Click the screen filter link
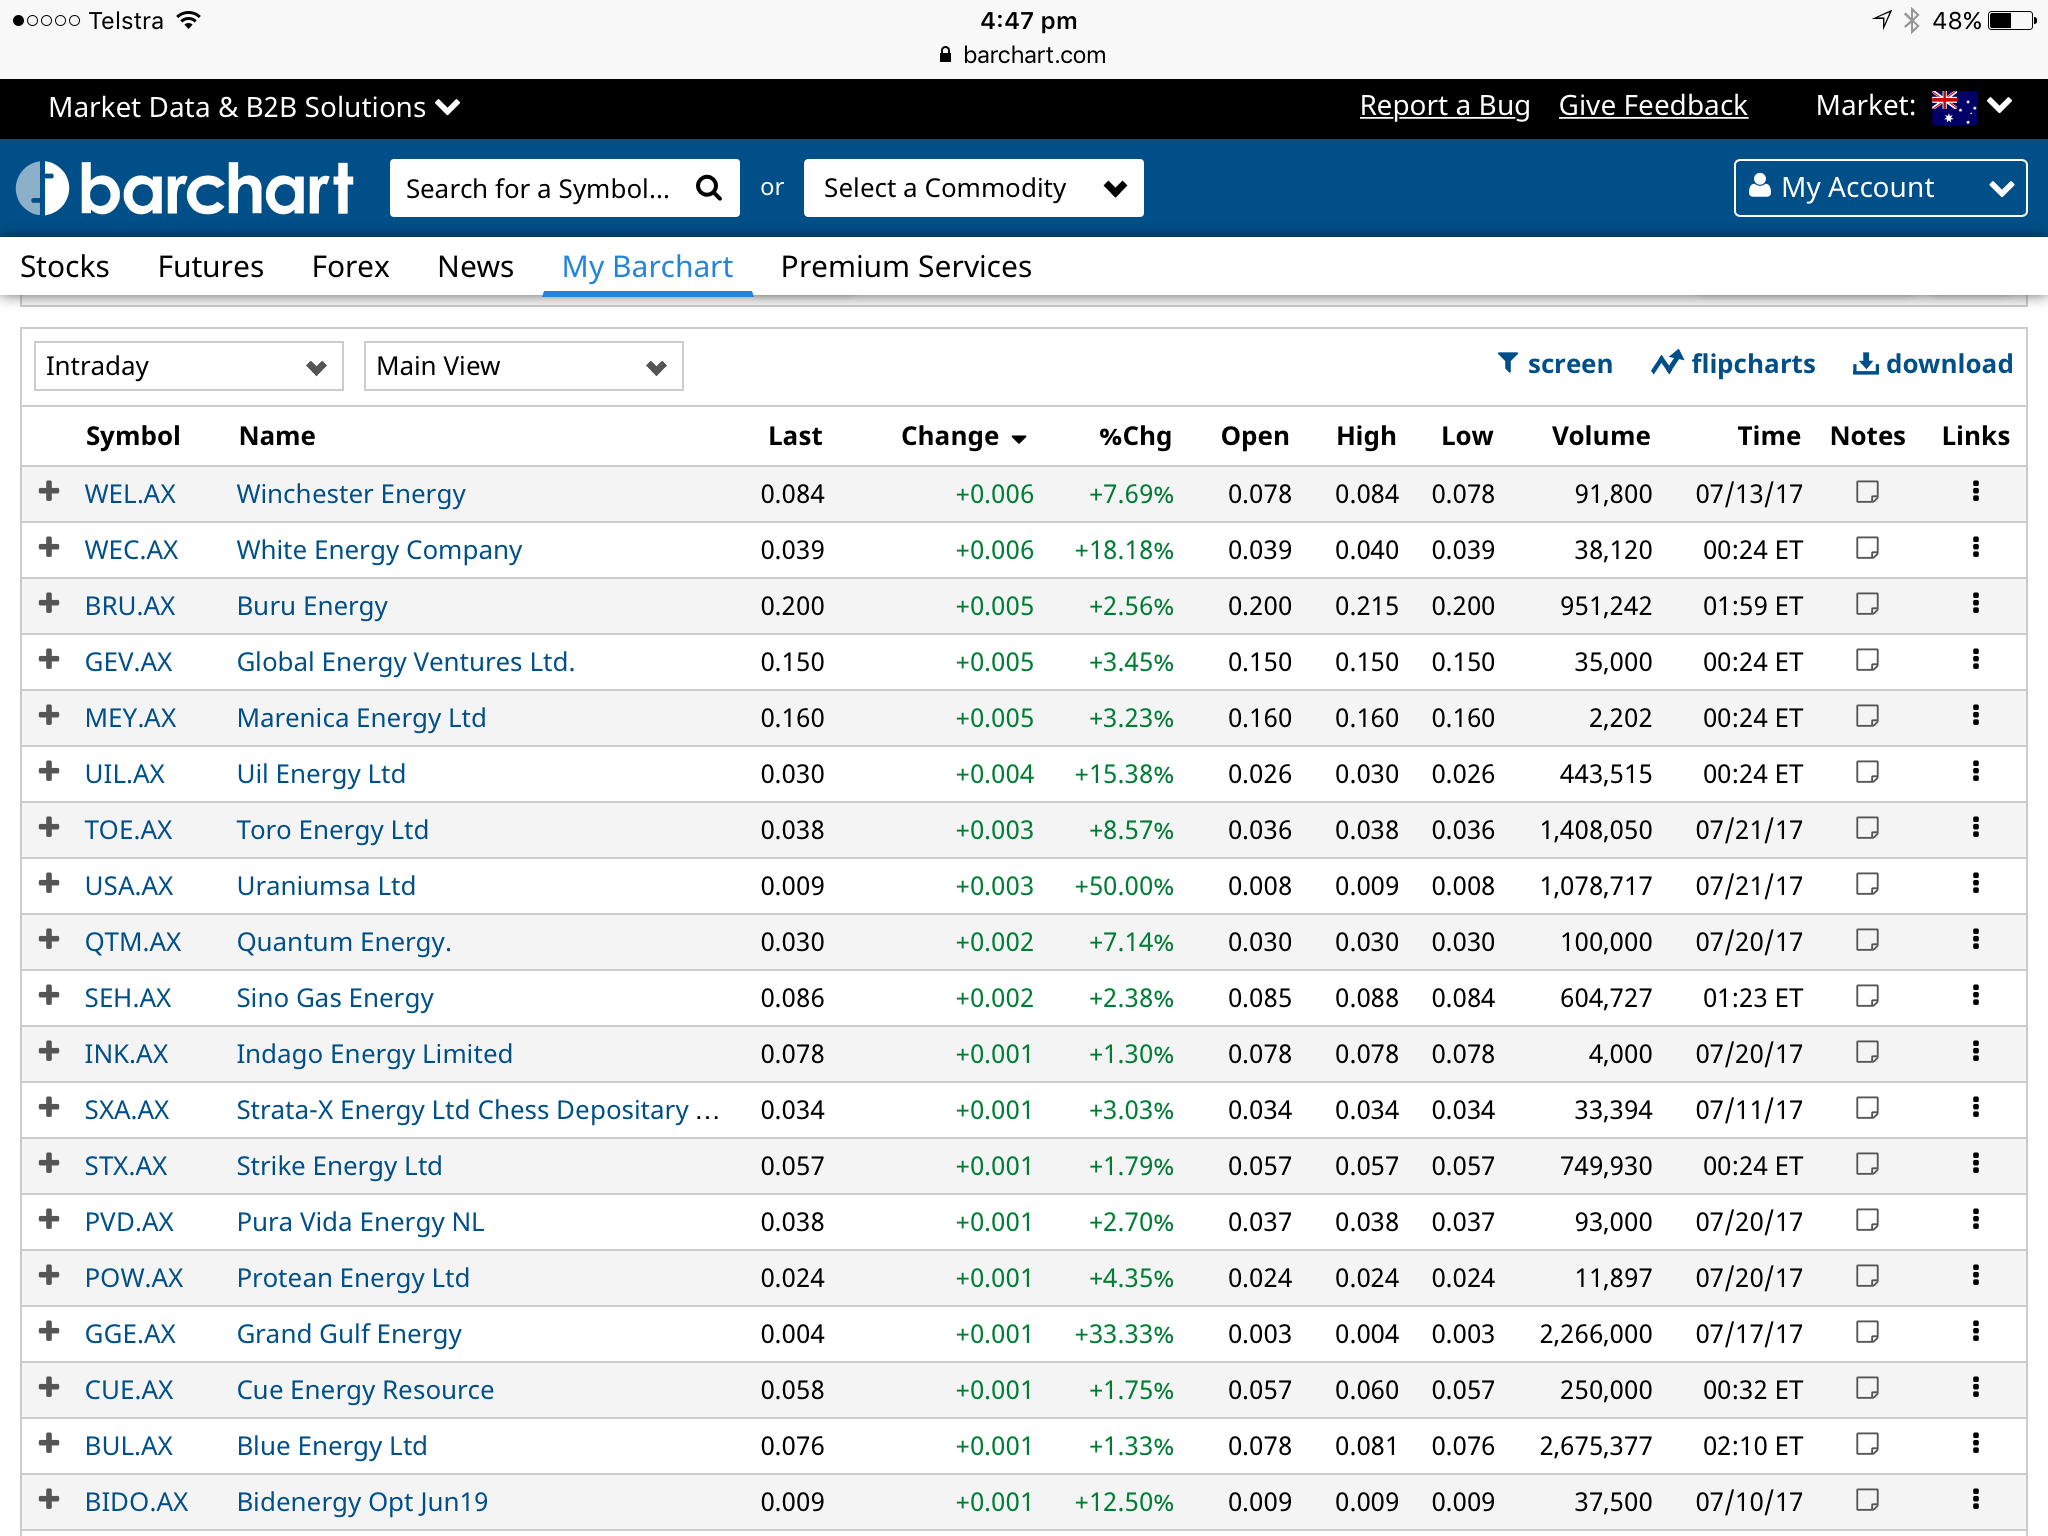The height and width of the screenshot is (1536, 2048). pyautogui.click(x=1555, y=364)
